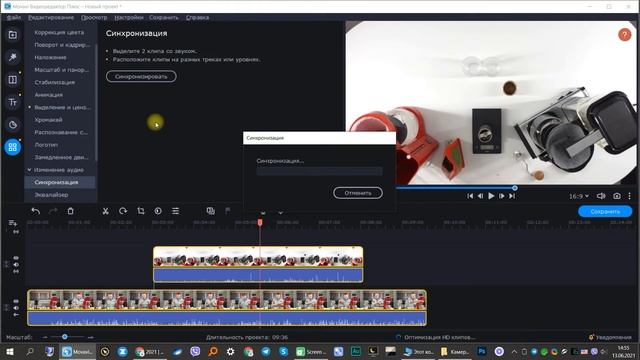This screenshot has width=640, height=360.
Task: Collapse the Audio editing group
Action: (29, 169)
